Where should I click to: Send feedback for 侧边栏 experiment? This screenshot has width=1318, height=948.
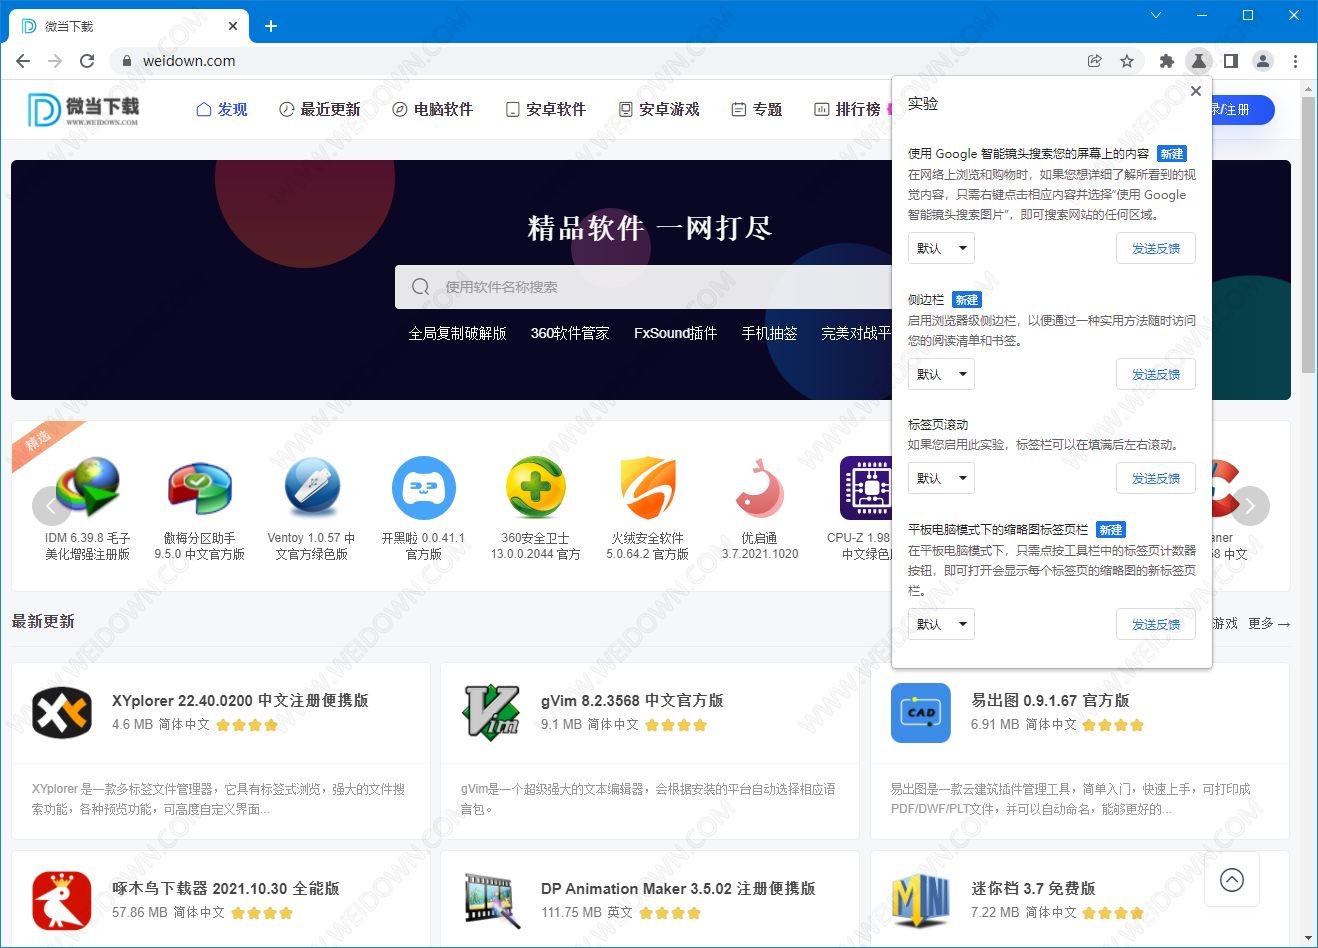(x=1156, y=375)
